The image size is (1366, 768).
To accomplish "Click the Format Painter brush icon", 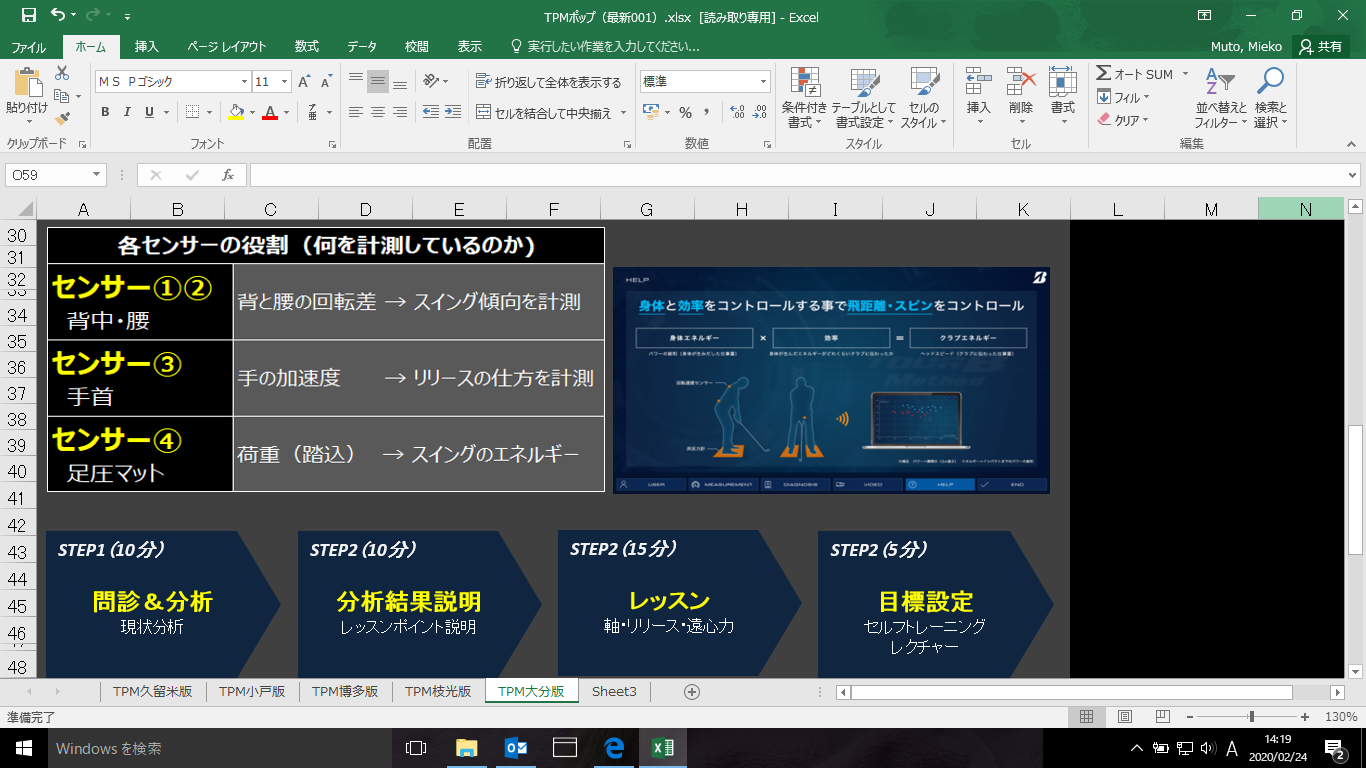I will coord(62,120).
